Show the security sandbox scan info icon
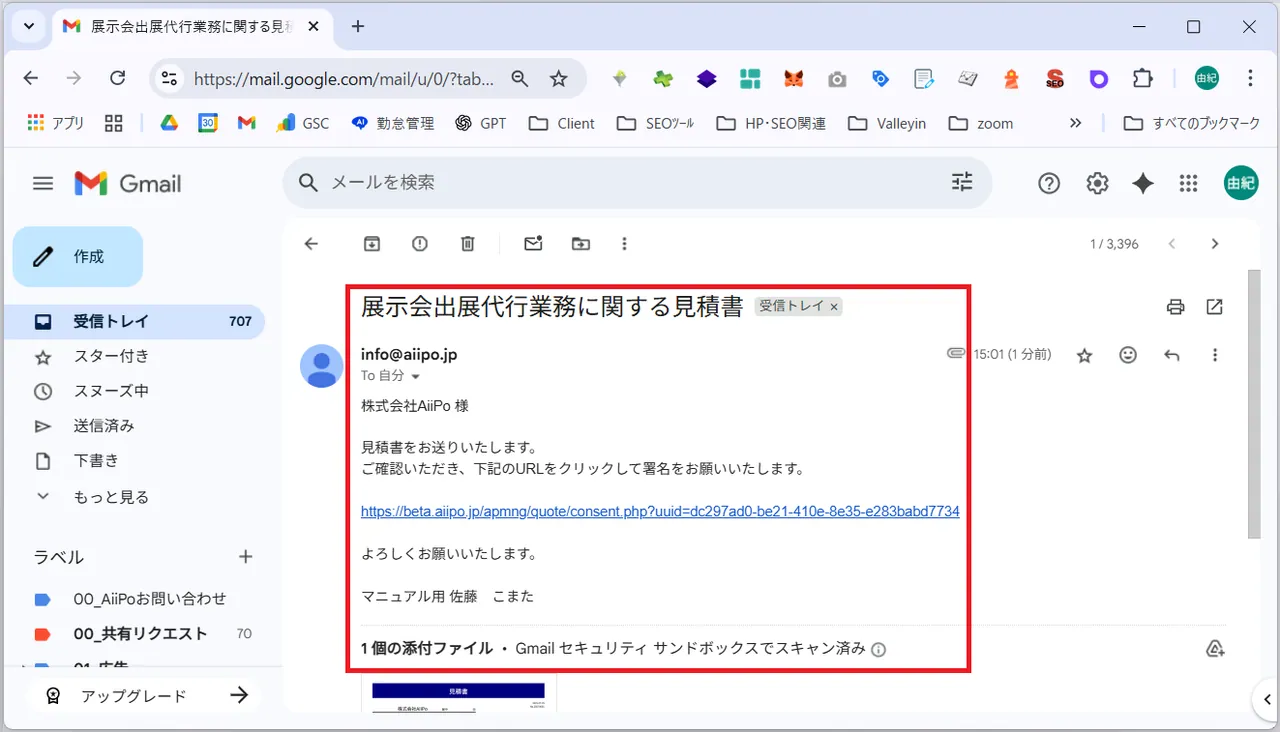The image size is (1280, 732). click(879, 649)
